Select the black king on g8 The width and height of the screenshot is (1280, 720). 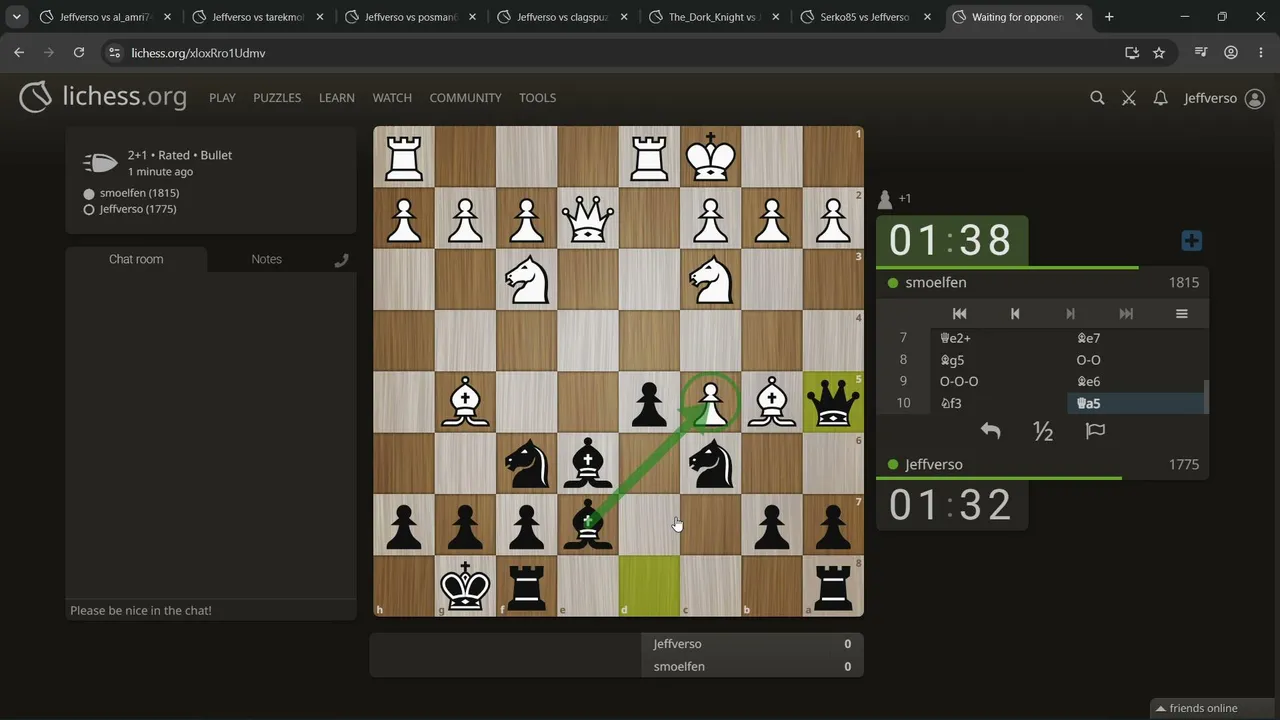tap(465, 586)
